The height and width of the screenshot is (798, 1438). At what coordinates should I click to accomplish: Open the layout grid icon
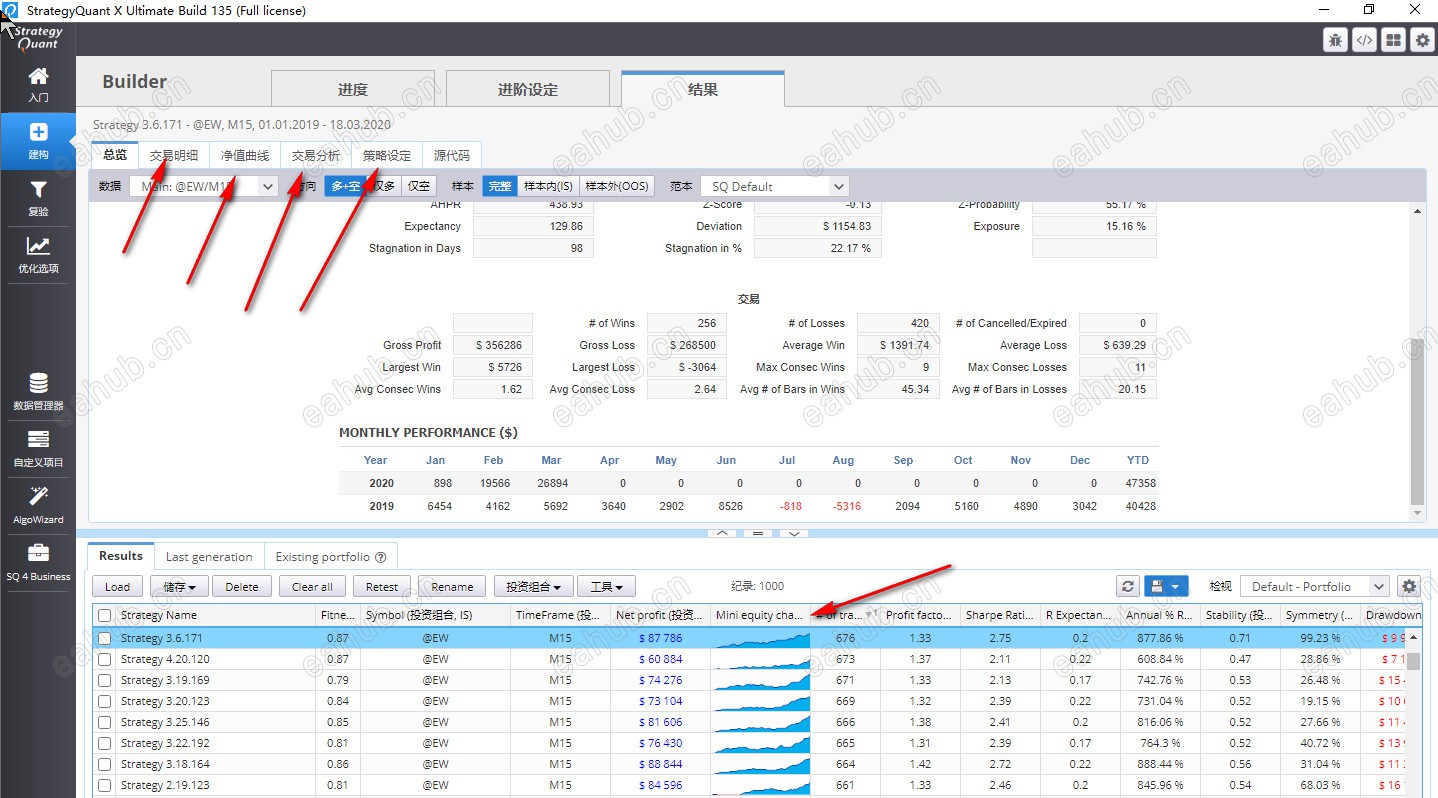(x=1393, y=40)
